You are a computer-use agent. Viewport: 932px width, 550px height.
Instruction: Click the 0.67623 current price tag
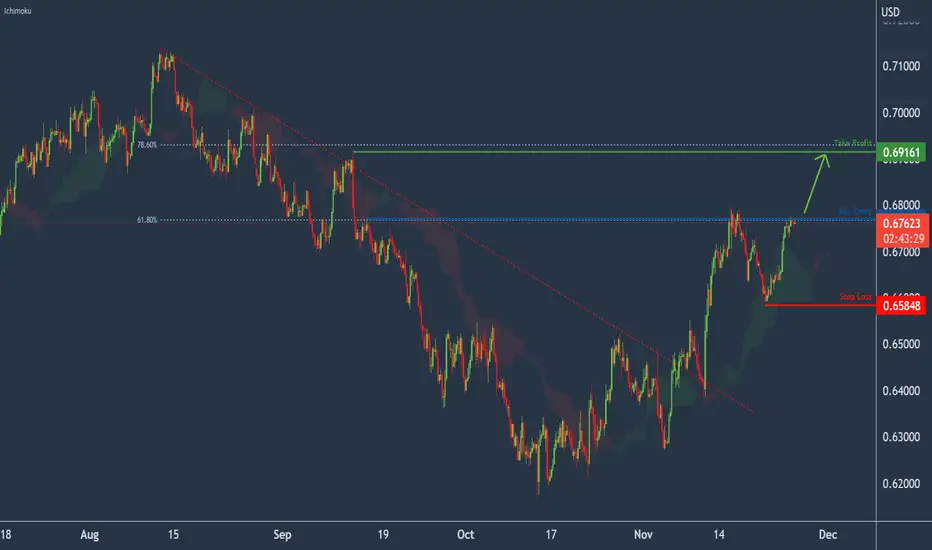[x=901, y=224]
